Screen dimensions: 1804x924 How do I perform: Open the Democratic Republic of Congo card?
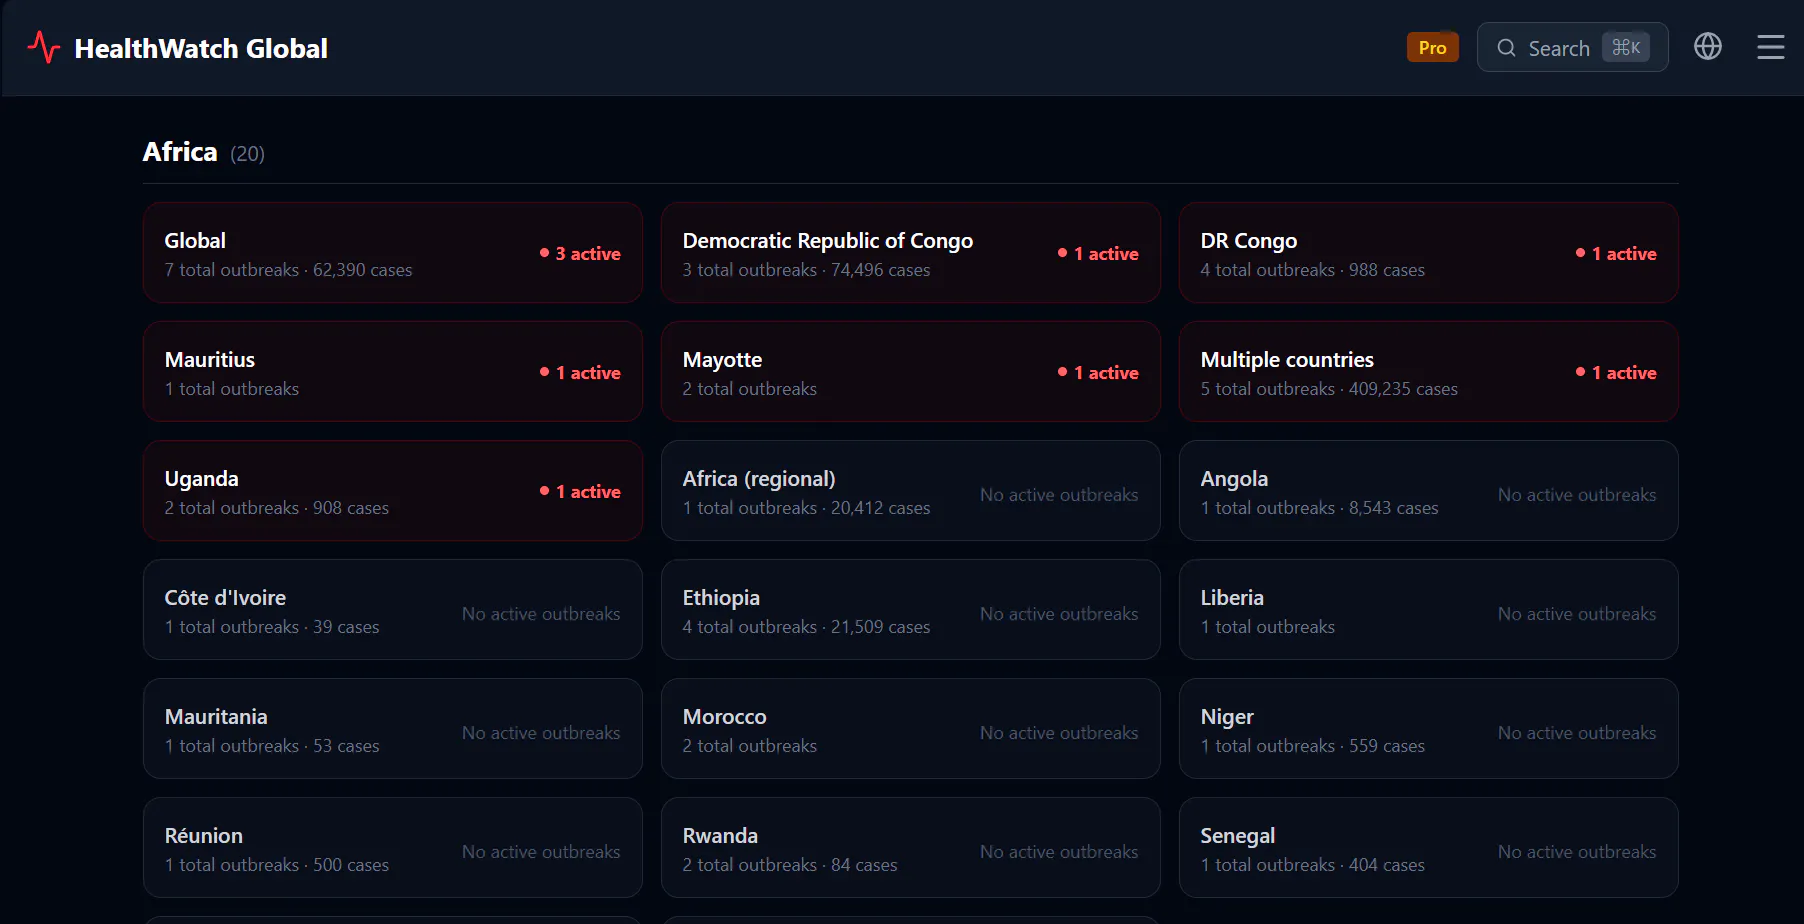911,252
